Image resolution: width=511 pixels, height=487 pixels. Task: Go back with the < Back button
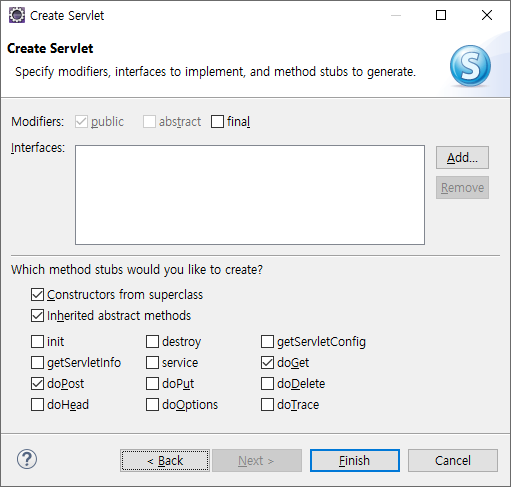[x=165, y=461]
